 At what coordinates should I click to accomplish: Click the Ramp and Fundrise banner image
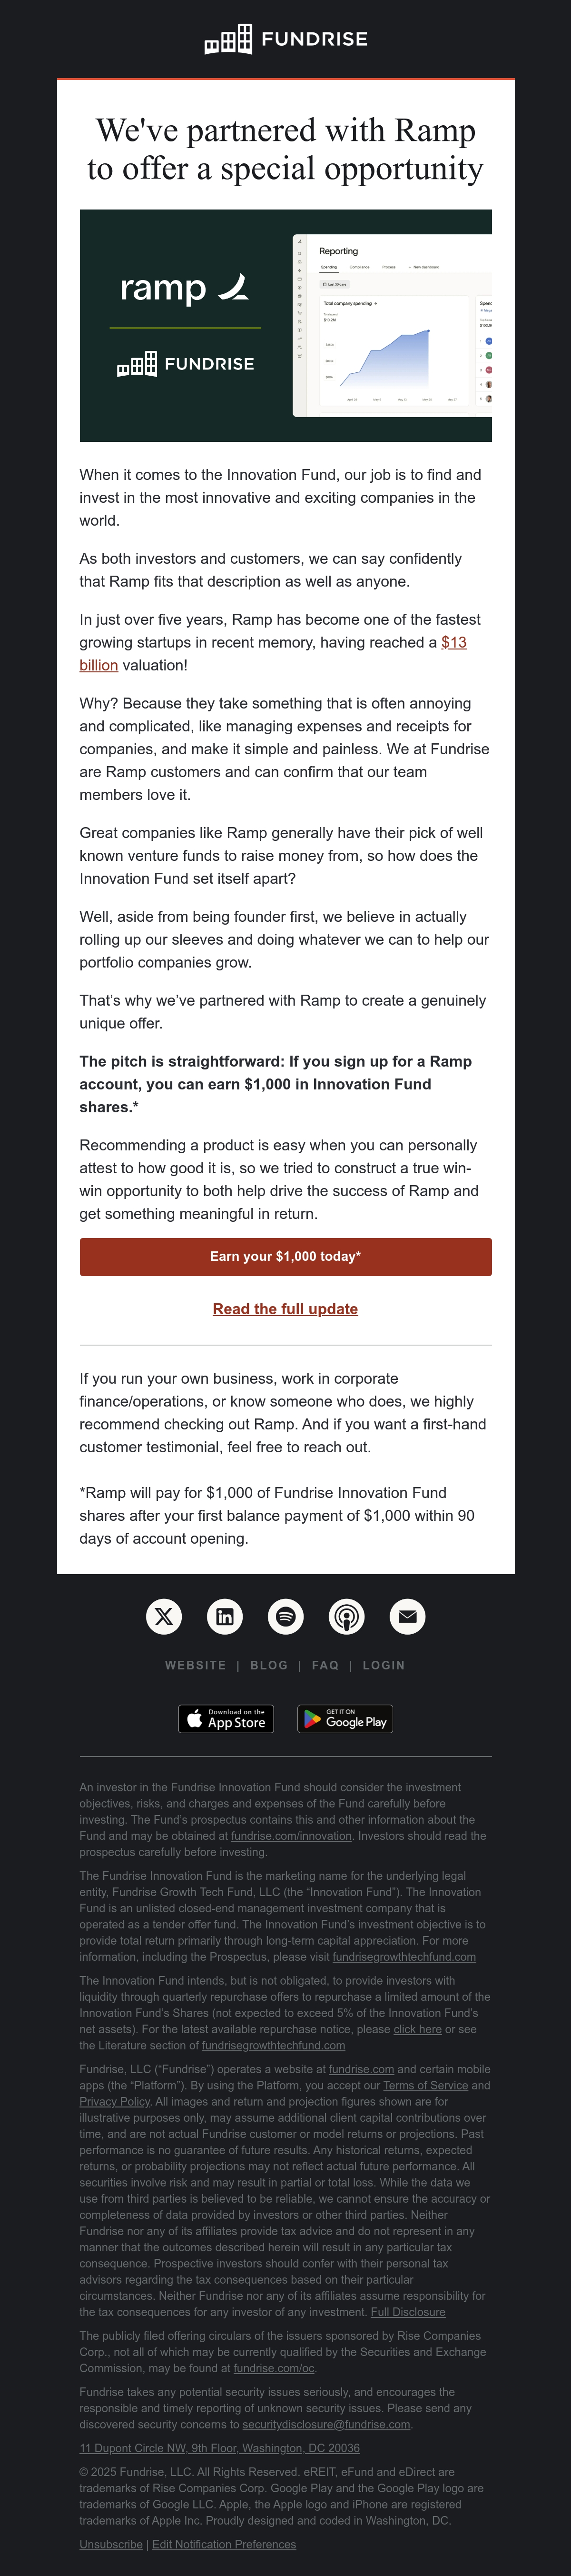coord(286,326)
